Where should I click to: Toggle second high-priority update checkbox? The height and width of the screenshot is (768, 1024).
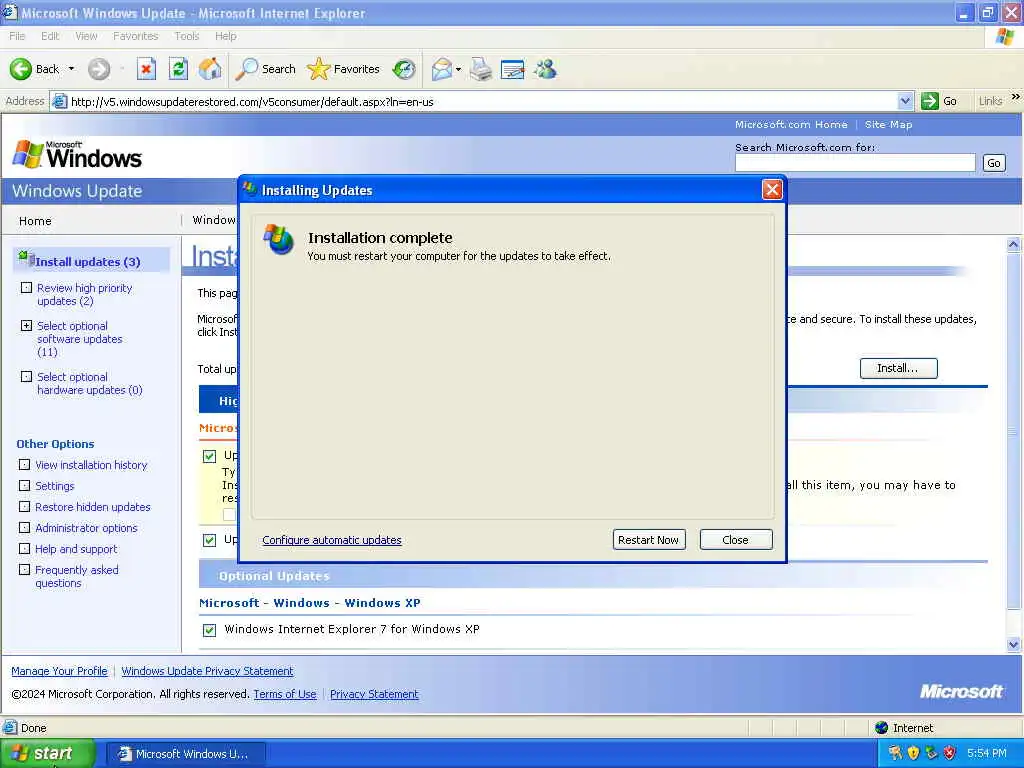click(x=209, y=540)
